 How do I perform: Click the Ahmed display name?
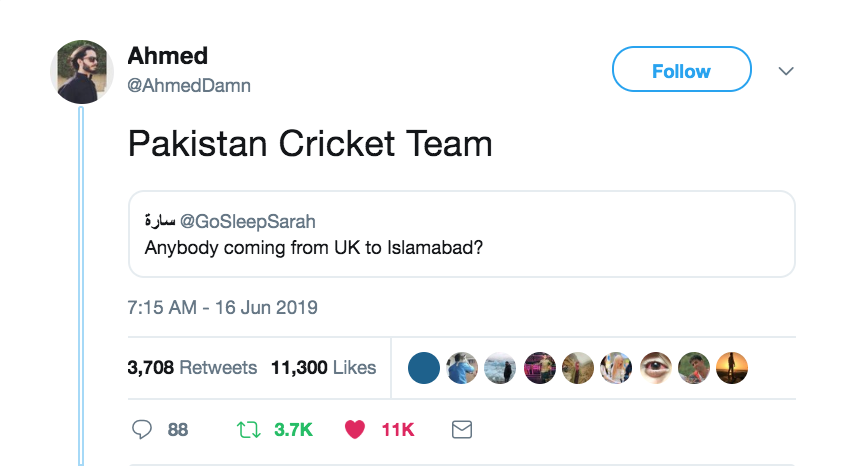point(167,56)
